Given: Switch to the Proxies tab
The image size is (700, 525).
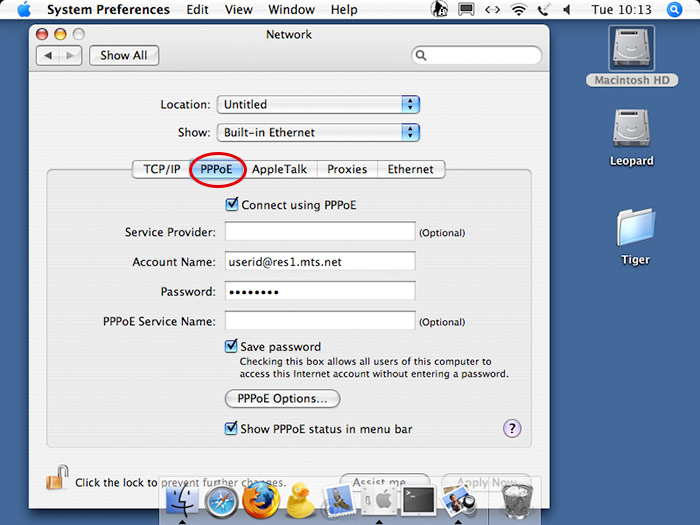Looking at the screenshot, I should (347, 169).
